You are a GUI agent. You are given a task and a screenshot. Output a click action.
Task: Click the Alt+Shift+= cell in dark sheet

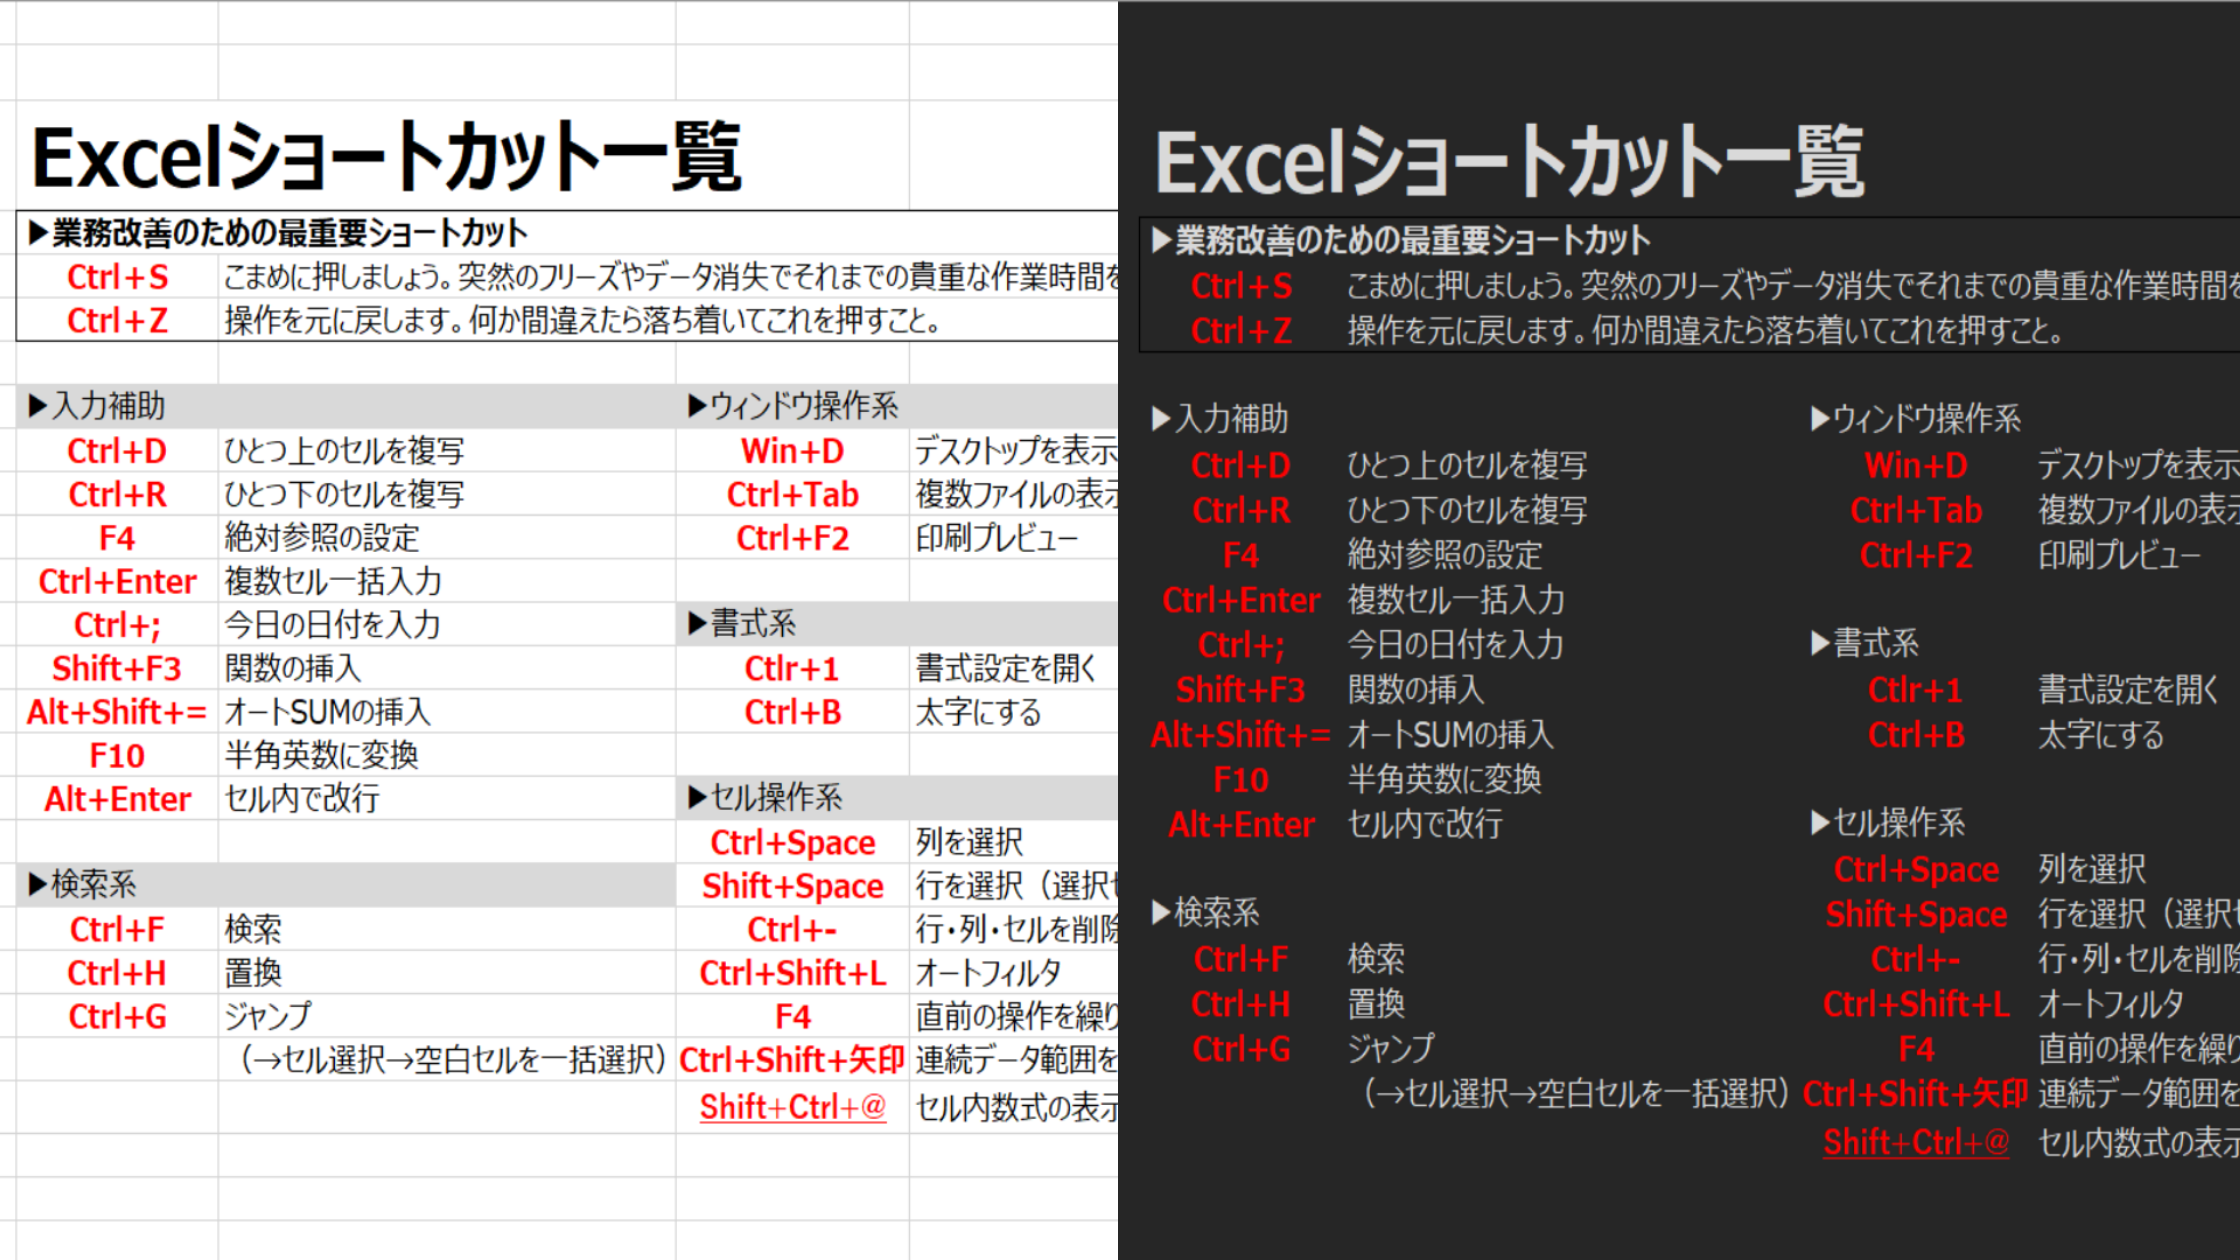click(x=1240, y=735)
